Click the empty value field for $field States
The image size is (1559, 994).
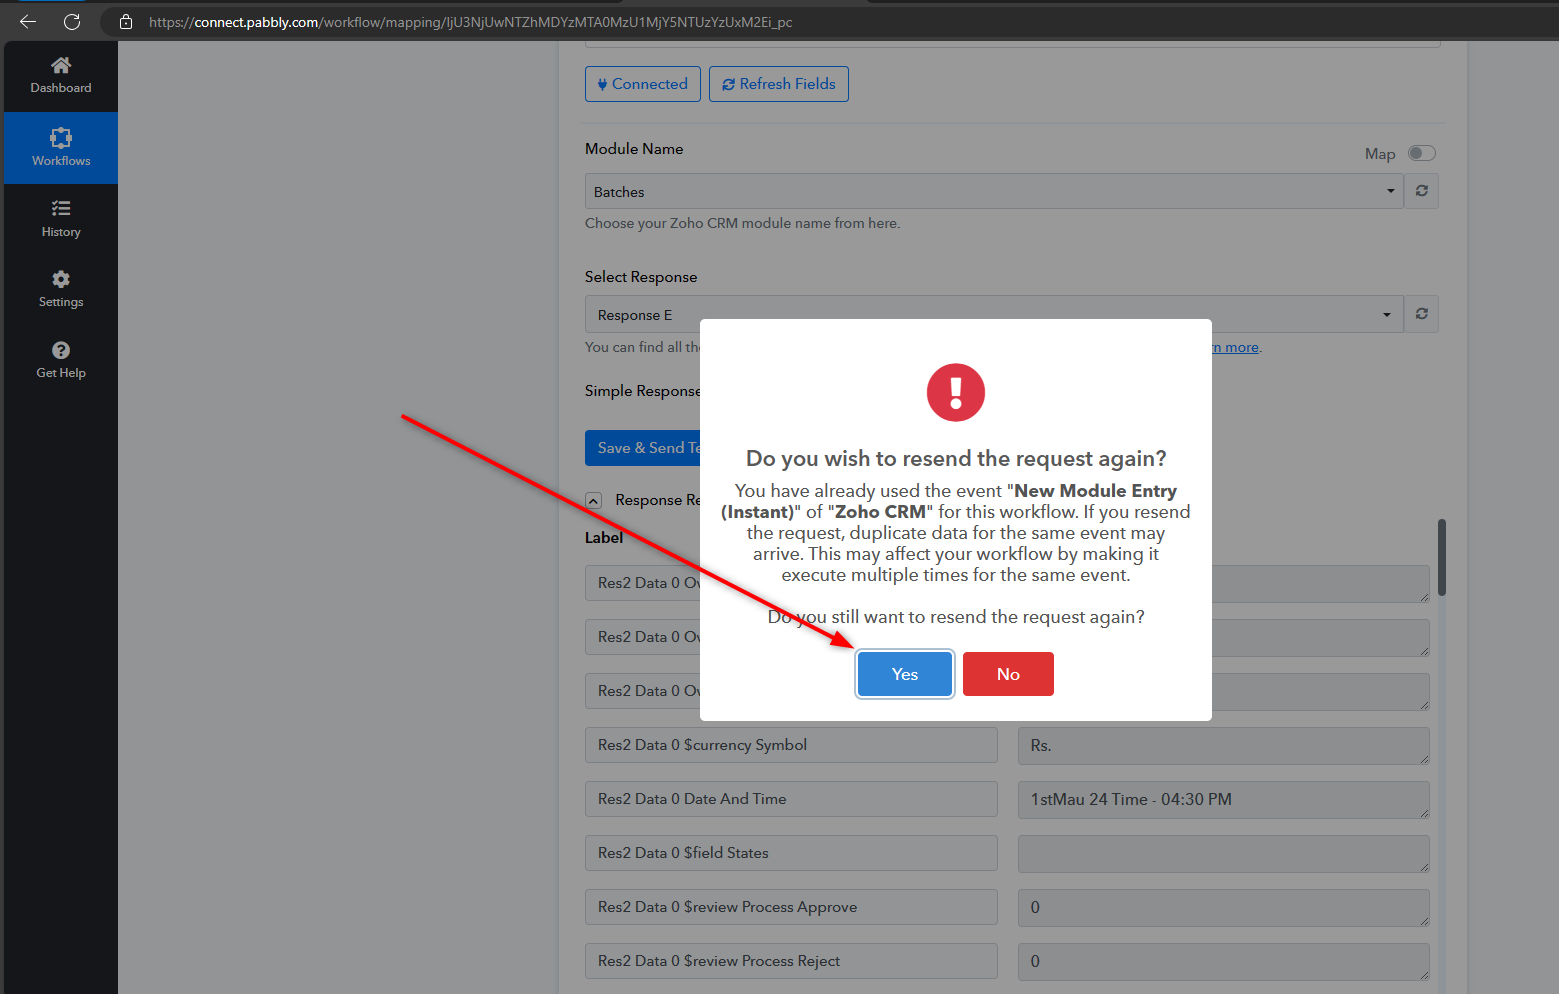coord(1224,853)
